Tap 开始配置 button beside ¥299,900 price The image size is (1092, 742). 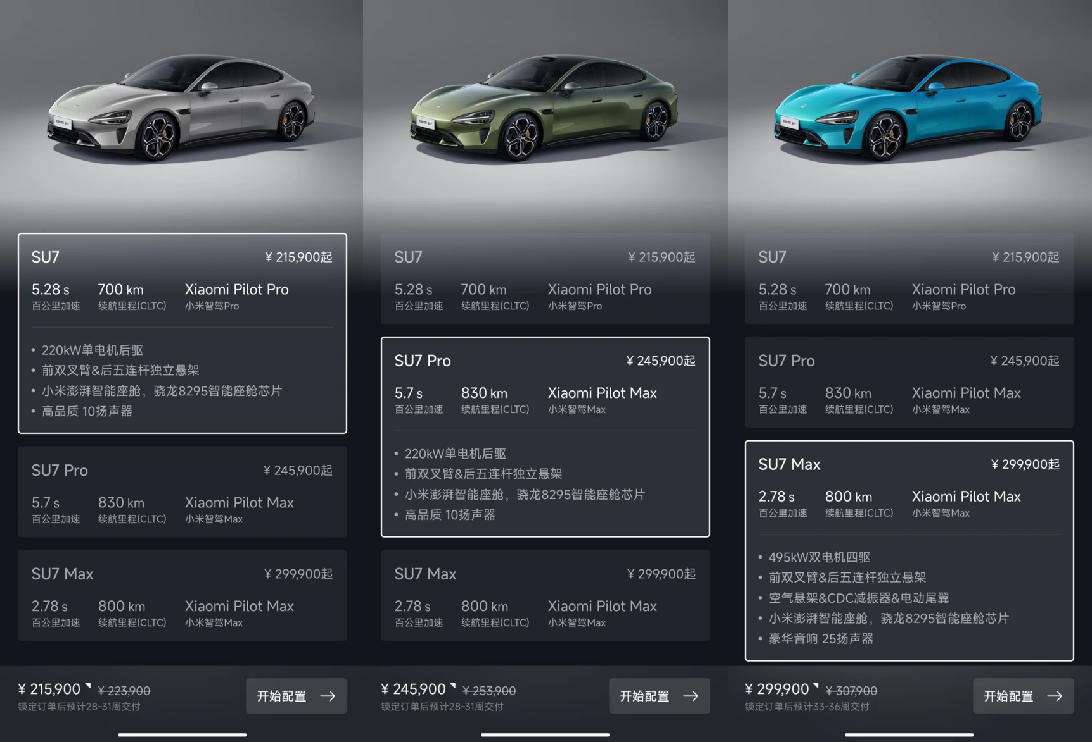[x=1024, y=696]
